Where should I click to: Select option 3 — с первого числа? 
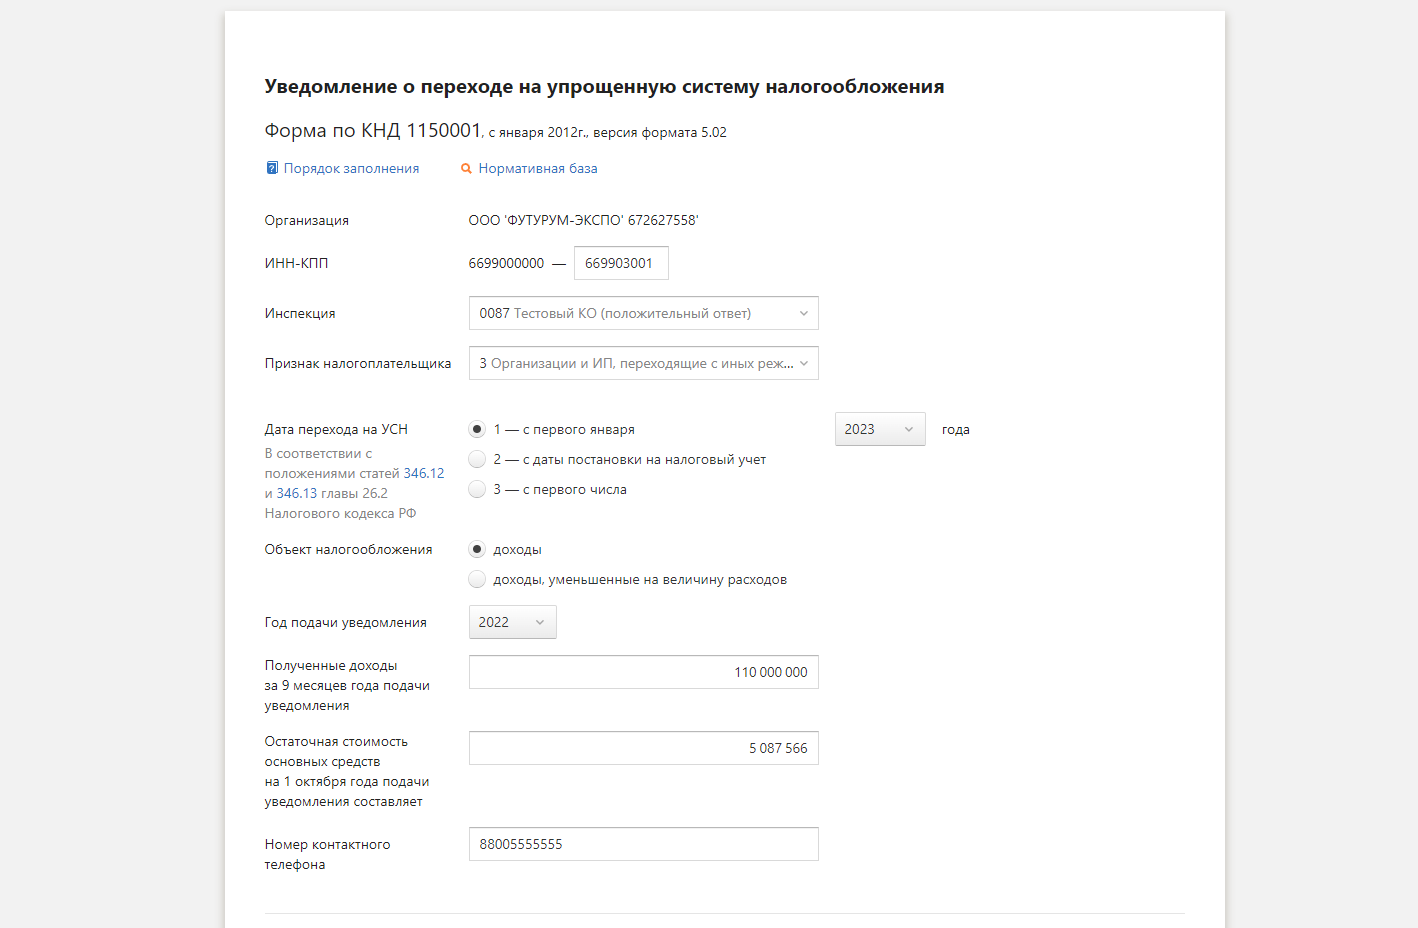(x=477, y=489)
